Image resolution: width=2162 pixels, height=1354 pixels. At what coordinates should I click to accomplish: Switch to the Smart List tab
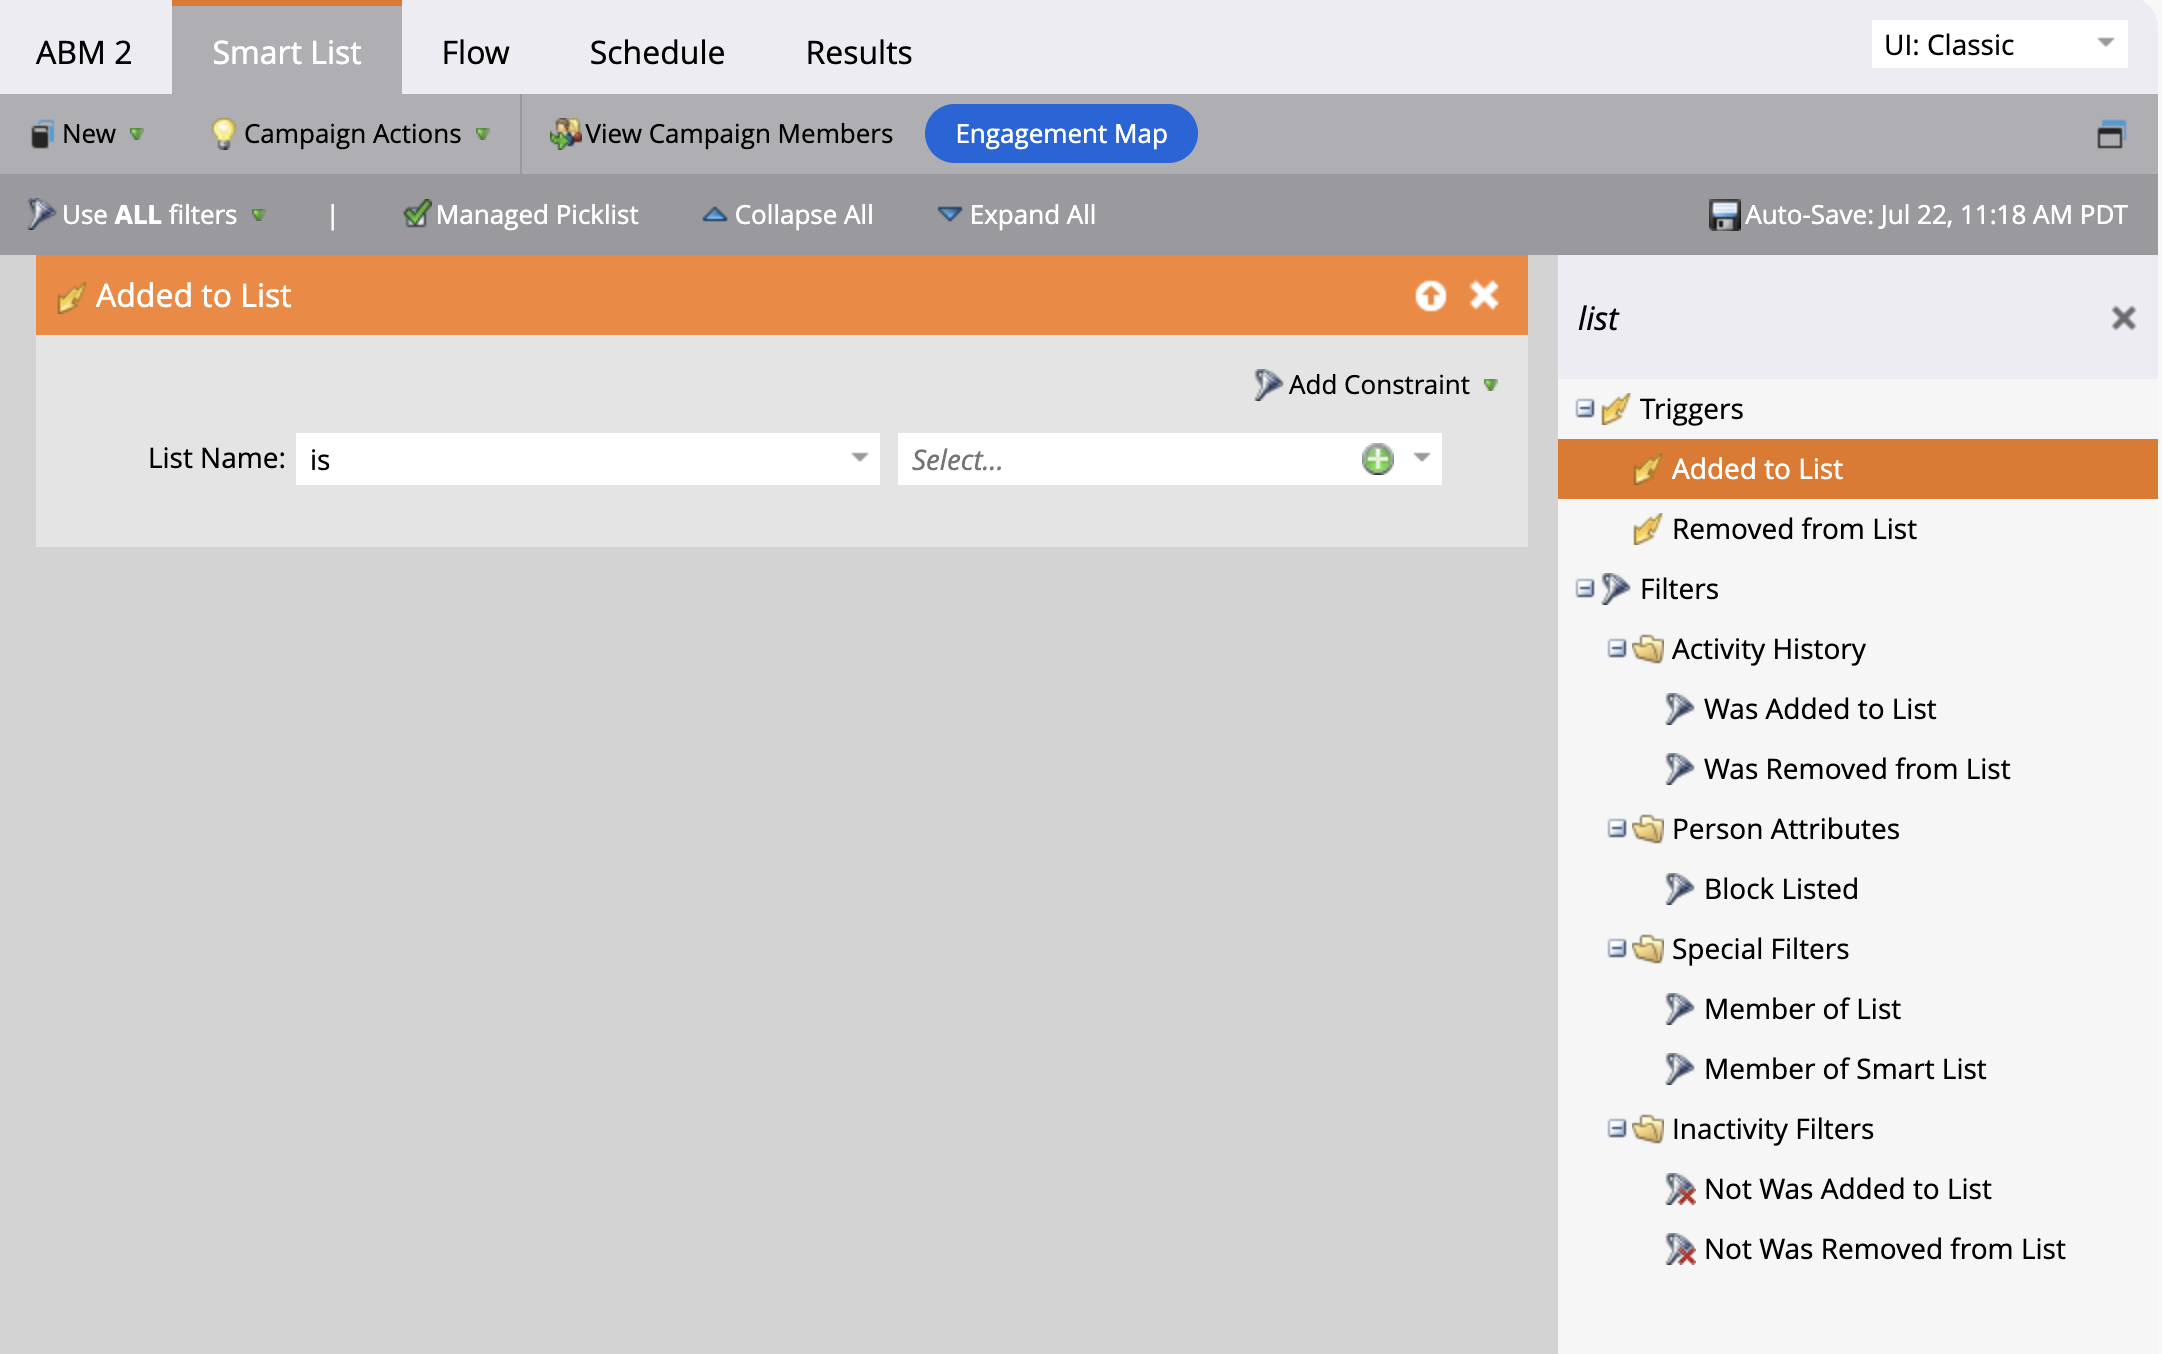coord(287,51)
